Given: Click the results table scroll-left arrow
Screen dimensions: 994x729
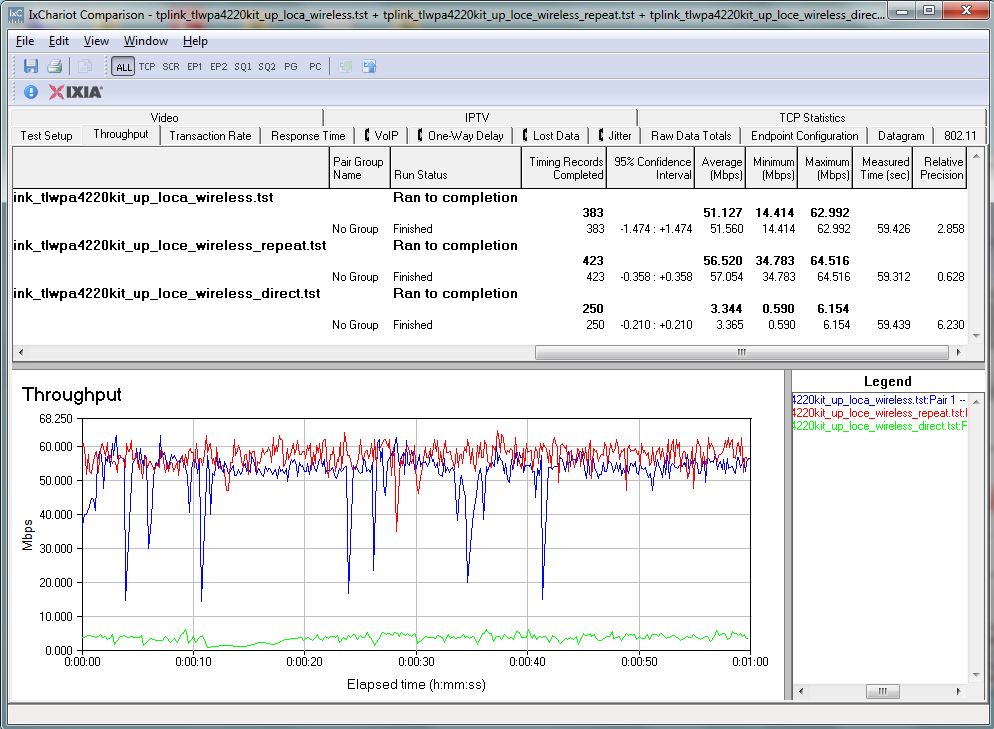Looking at the screenshot, I should pyautogui.click(x=21, y=352).
